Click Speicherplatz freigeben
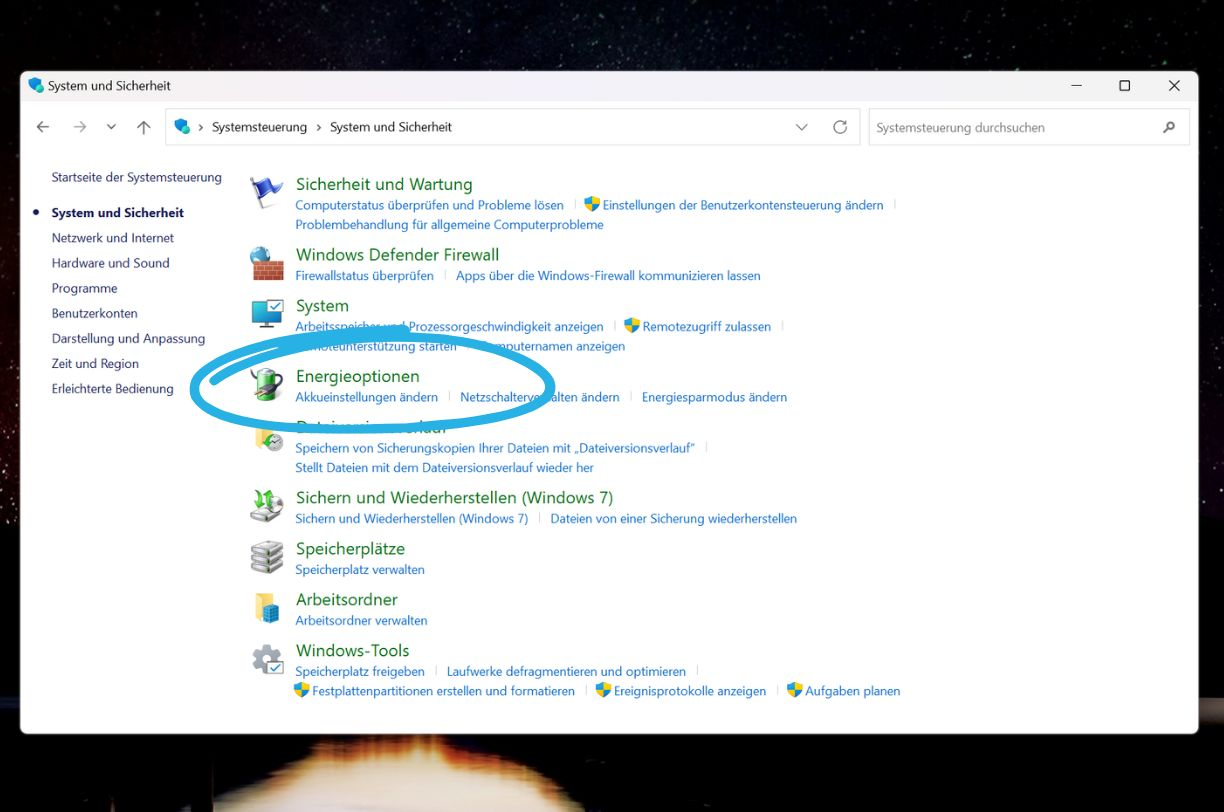The width and height of the screenshot is (1224, 812). (360, 672)
